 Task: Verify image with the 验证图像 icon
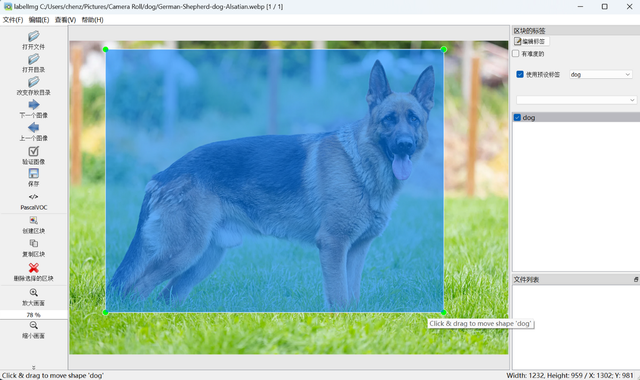click(33, 151)
